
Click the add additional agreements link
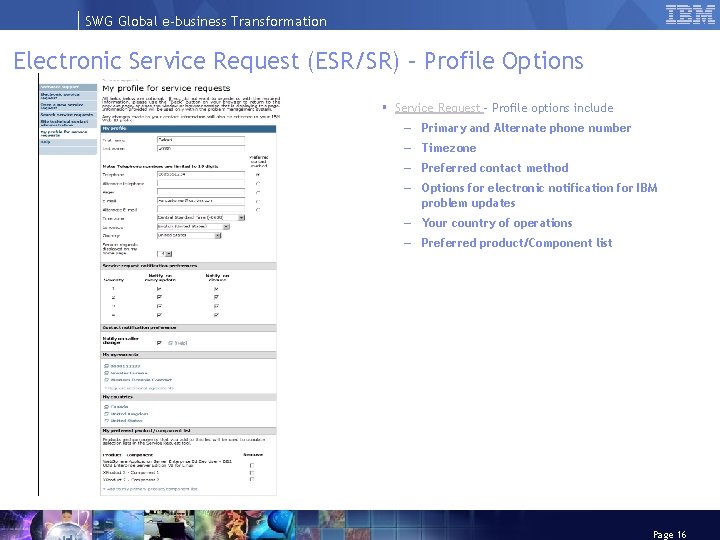(x=139, y=388)
